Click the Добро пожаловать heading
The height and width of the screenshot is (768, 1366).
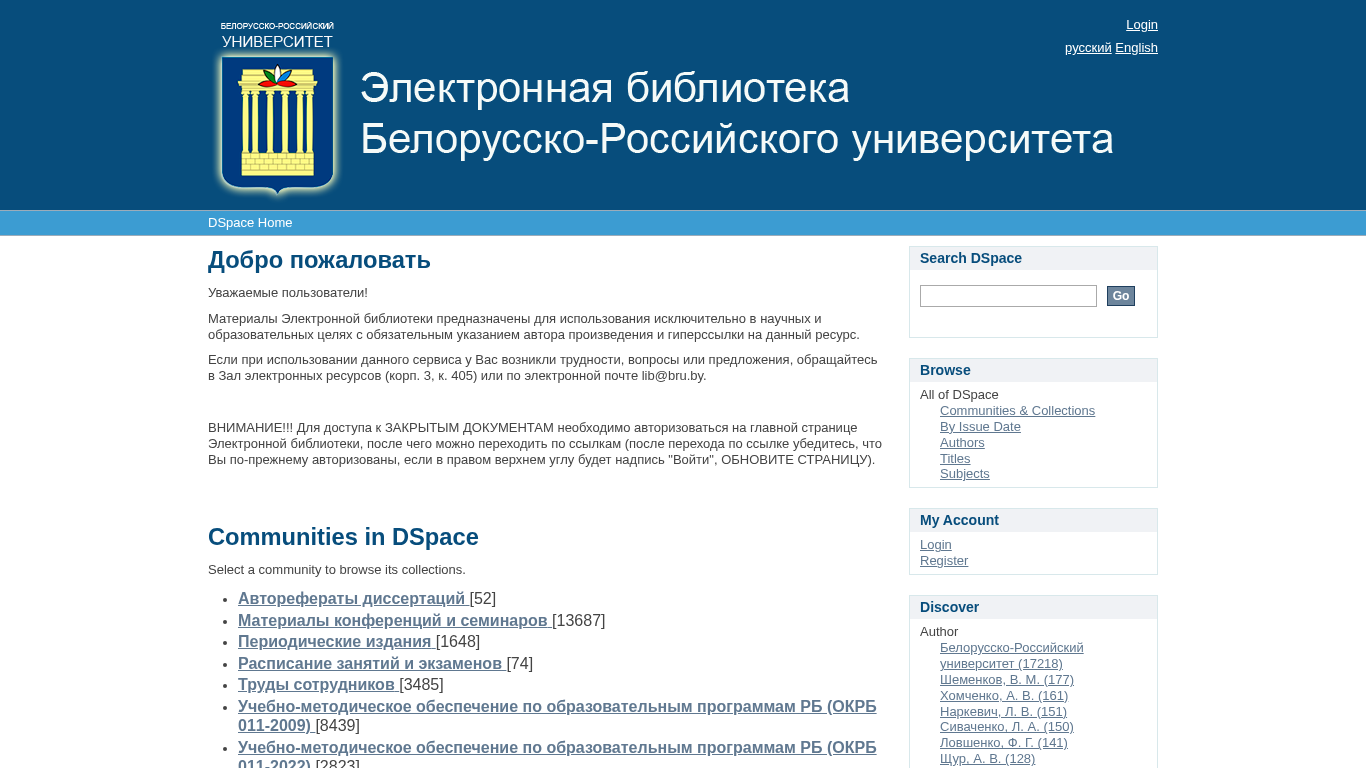tap(319, 260)
